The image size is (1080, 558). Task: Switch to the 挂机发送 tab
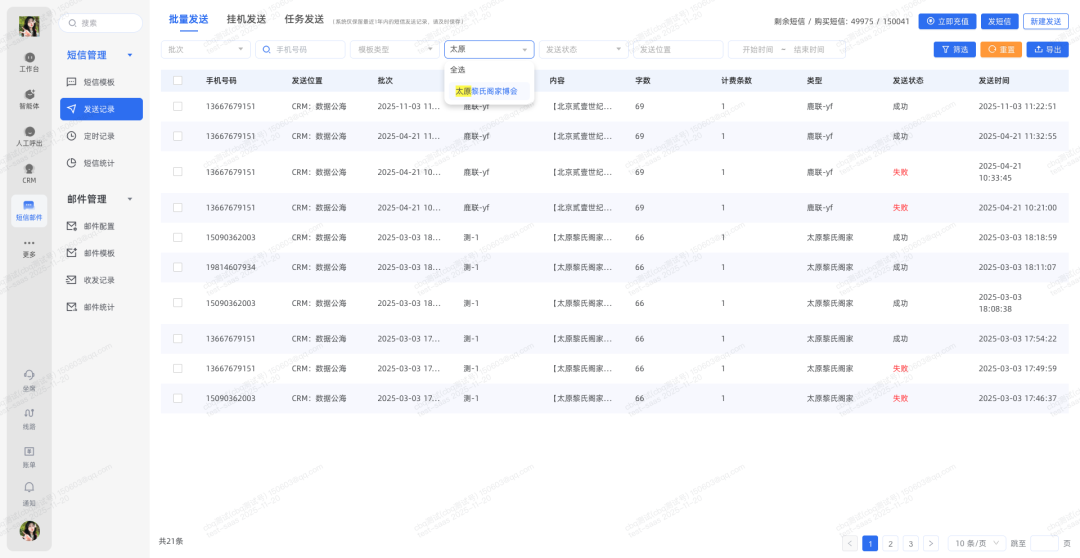coord(246,19)
